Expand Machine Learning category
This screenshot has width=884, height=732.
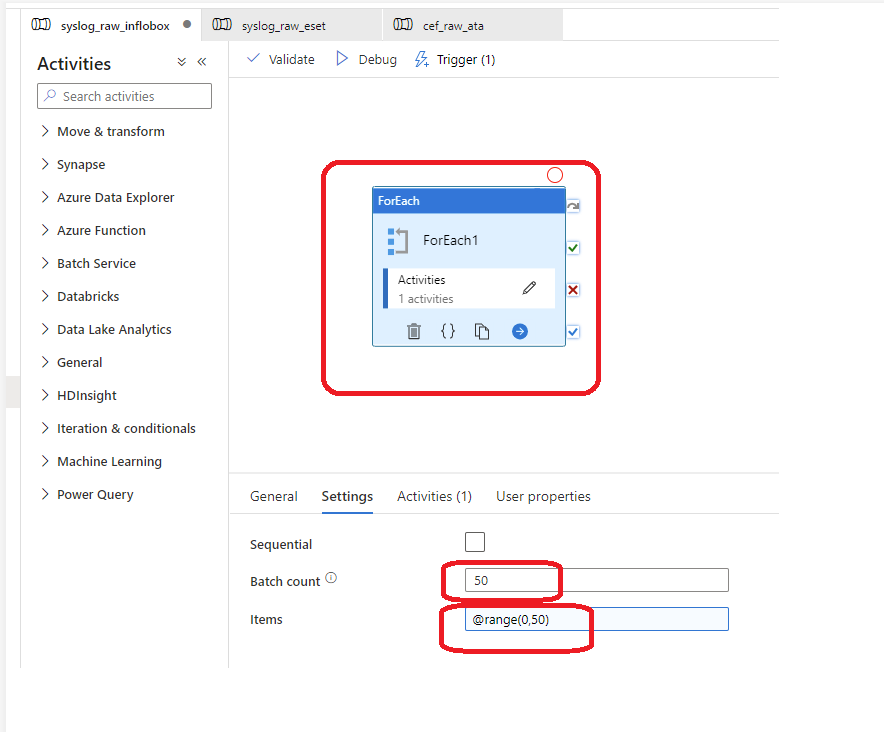point(101,461)
